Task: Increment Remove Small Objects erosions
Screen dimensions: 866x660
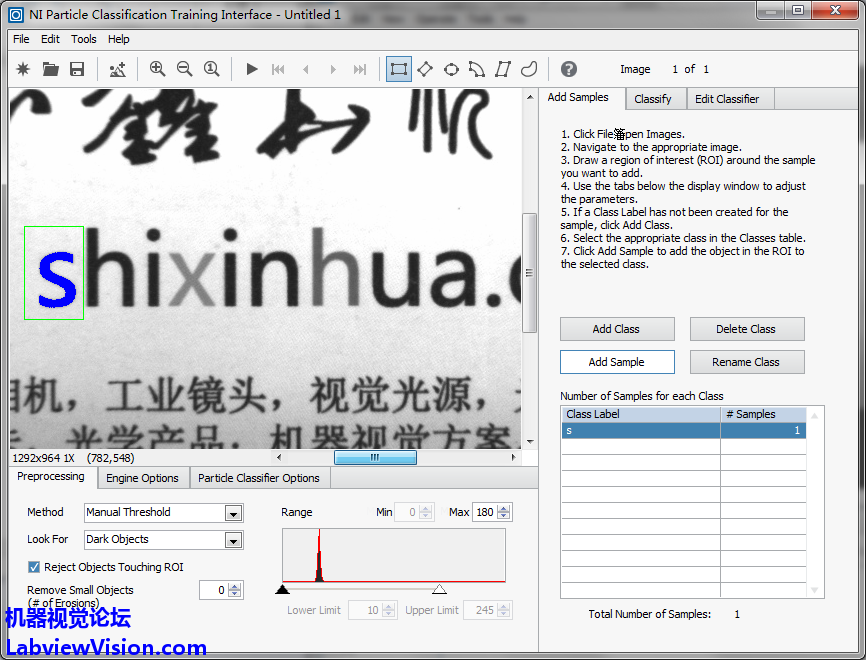Action: pos(235,586)
